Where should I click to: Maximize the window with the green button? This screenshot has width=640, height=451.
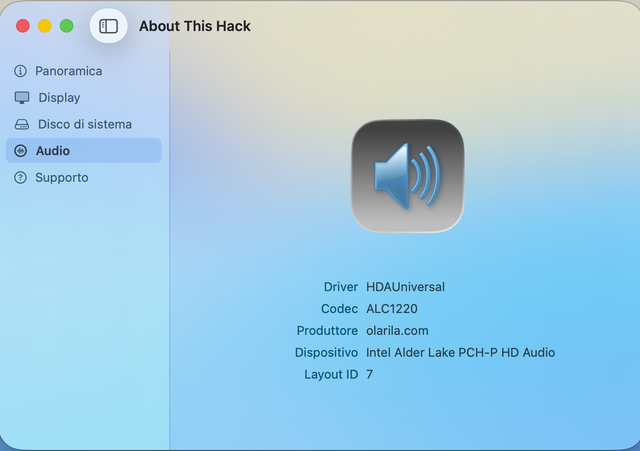pyautogui.click(x=67, y=26)
